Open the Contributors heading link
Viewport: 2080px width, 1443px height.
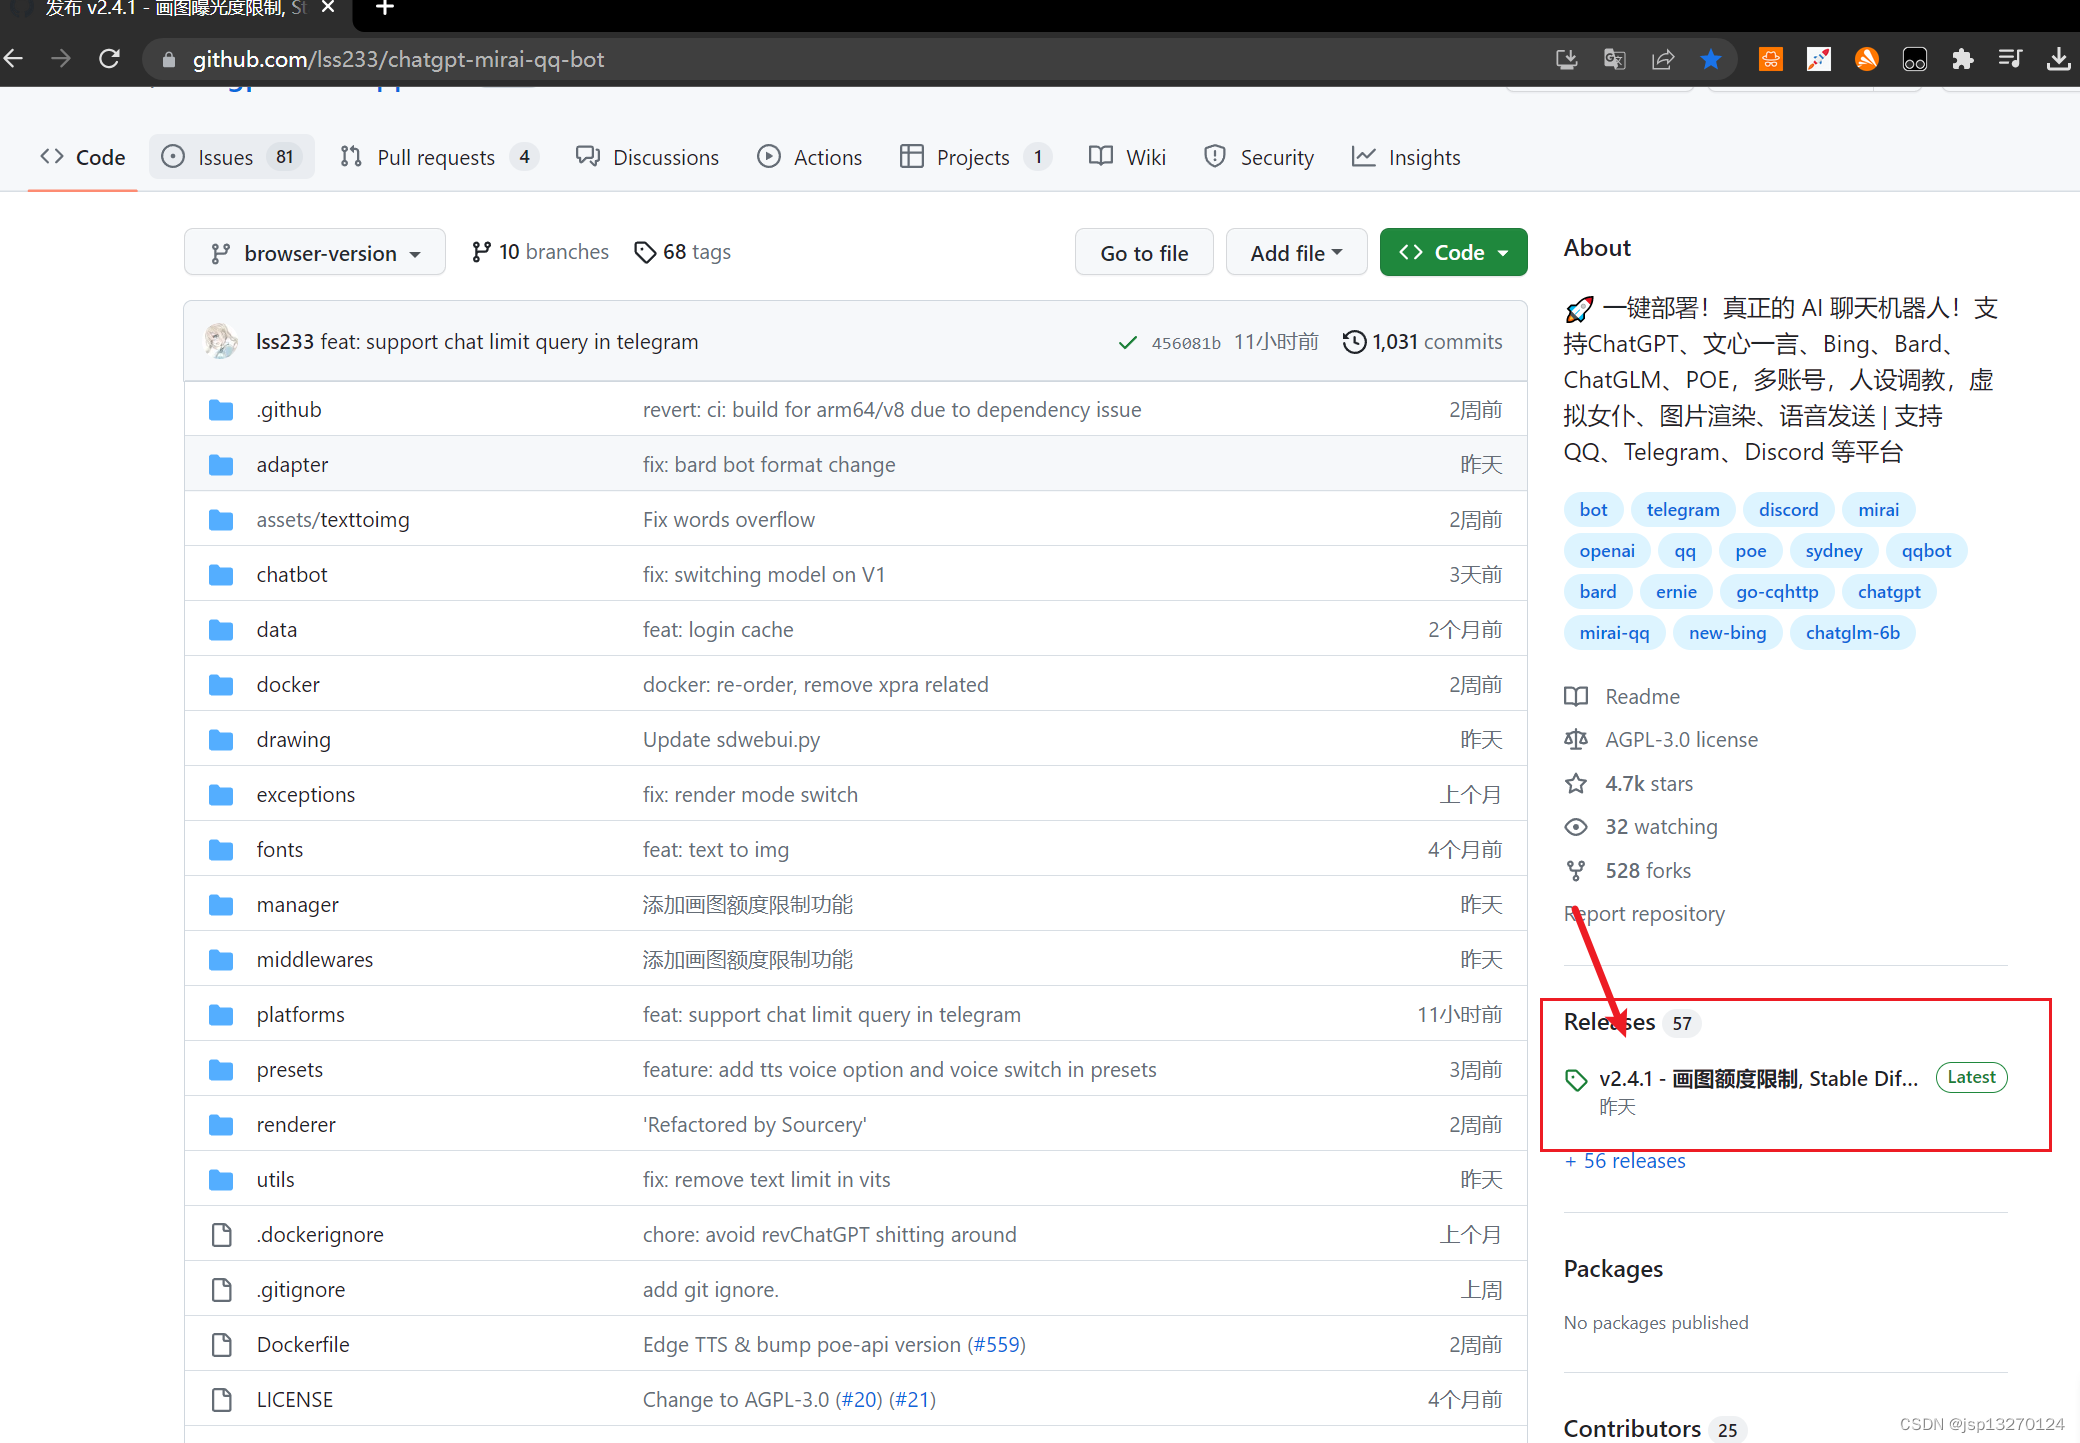point(1632,1429)
